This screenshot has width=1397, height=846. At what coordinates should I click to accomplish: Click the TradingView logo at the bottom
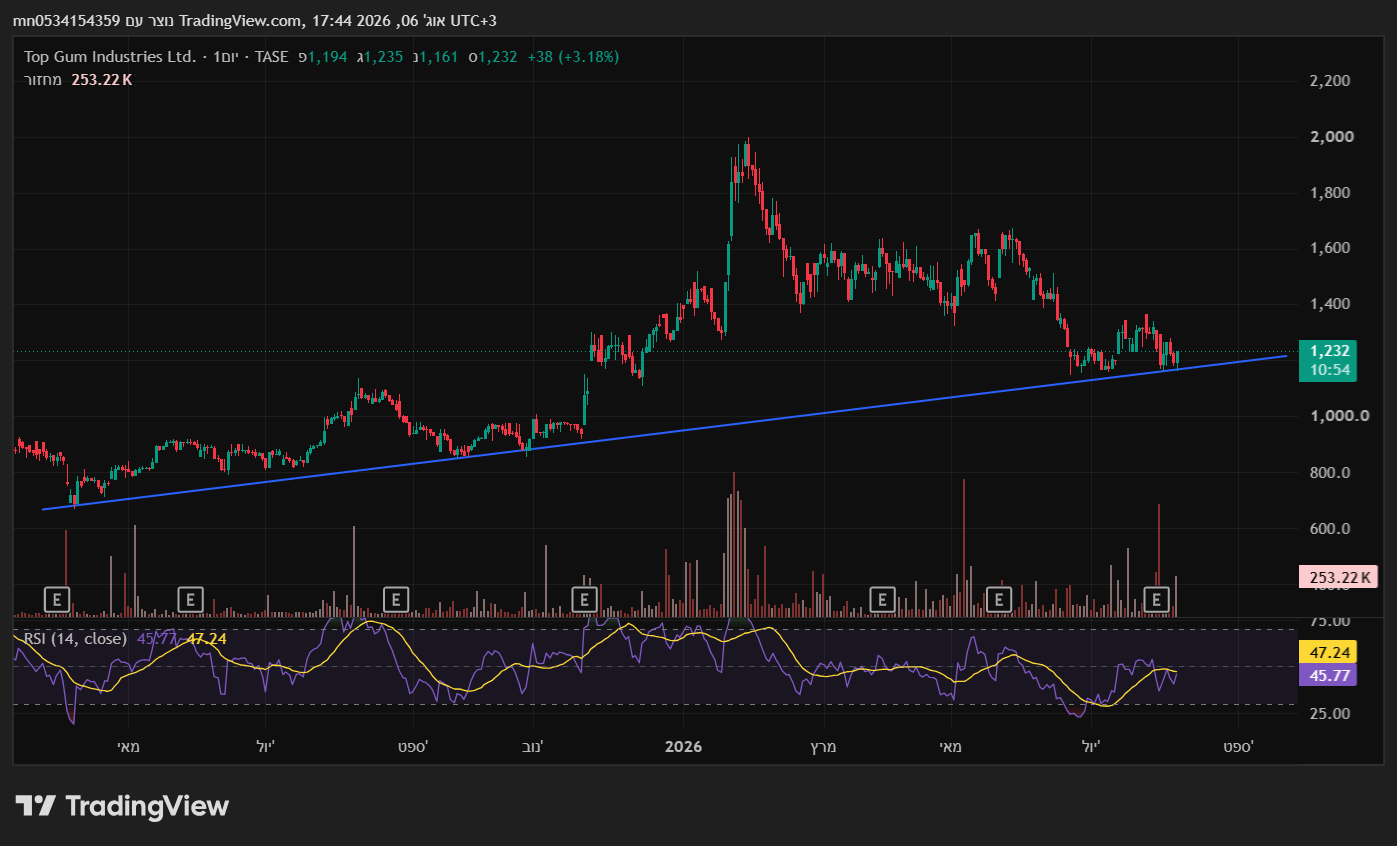tap(122, 806)
